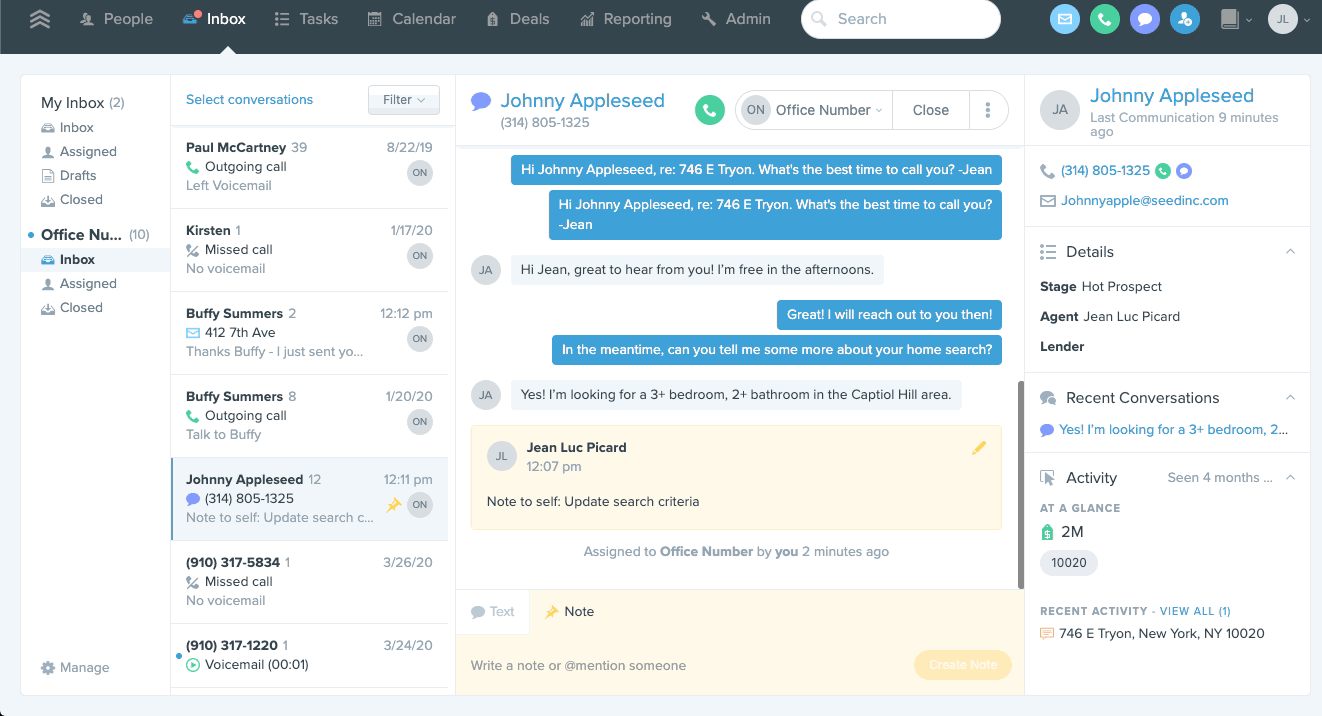The height and width of the screenshot is (716, 1322).
Task: Open the three-dot conversation options menu
Action: [x=988, y=110]
